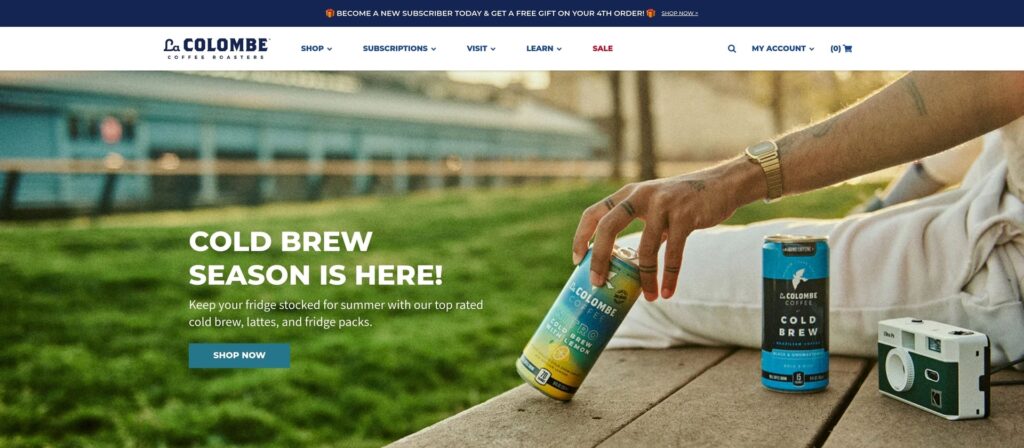Click the right gift icon in banner
1024x448 pixels.
click(x=650, y=13)
